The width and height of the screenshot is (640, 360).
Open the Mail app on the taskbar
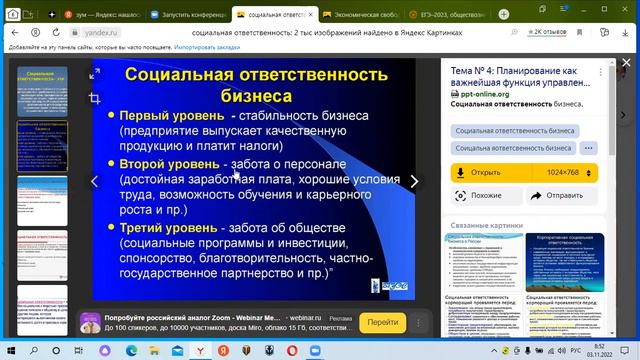point(177,351)
